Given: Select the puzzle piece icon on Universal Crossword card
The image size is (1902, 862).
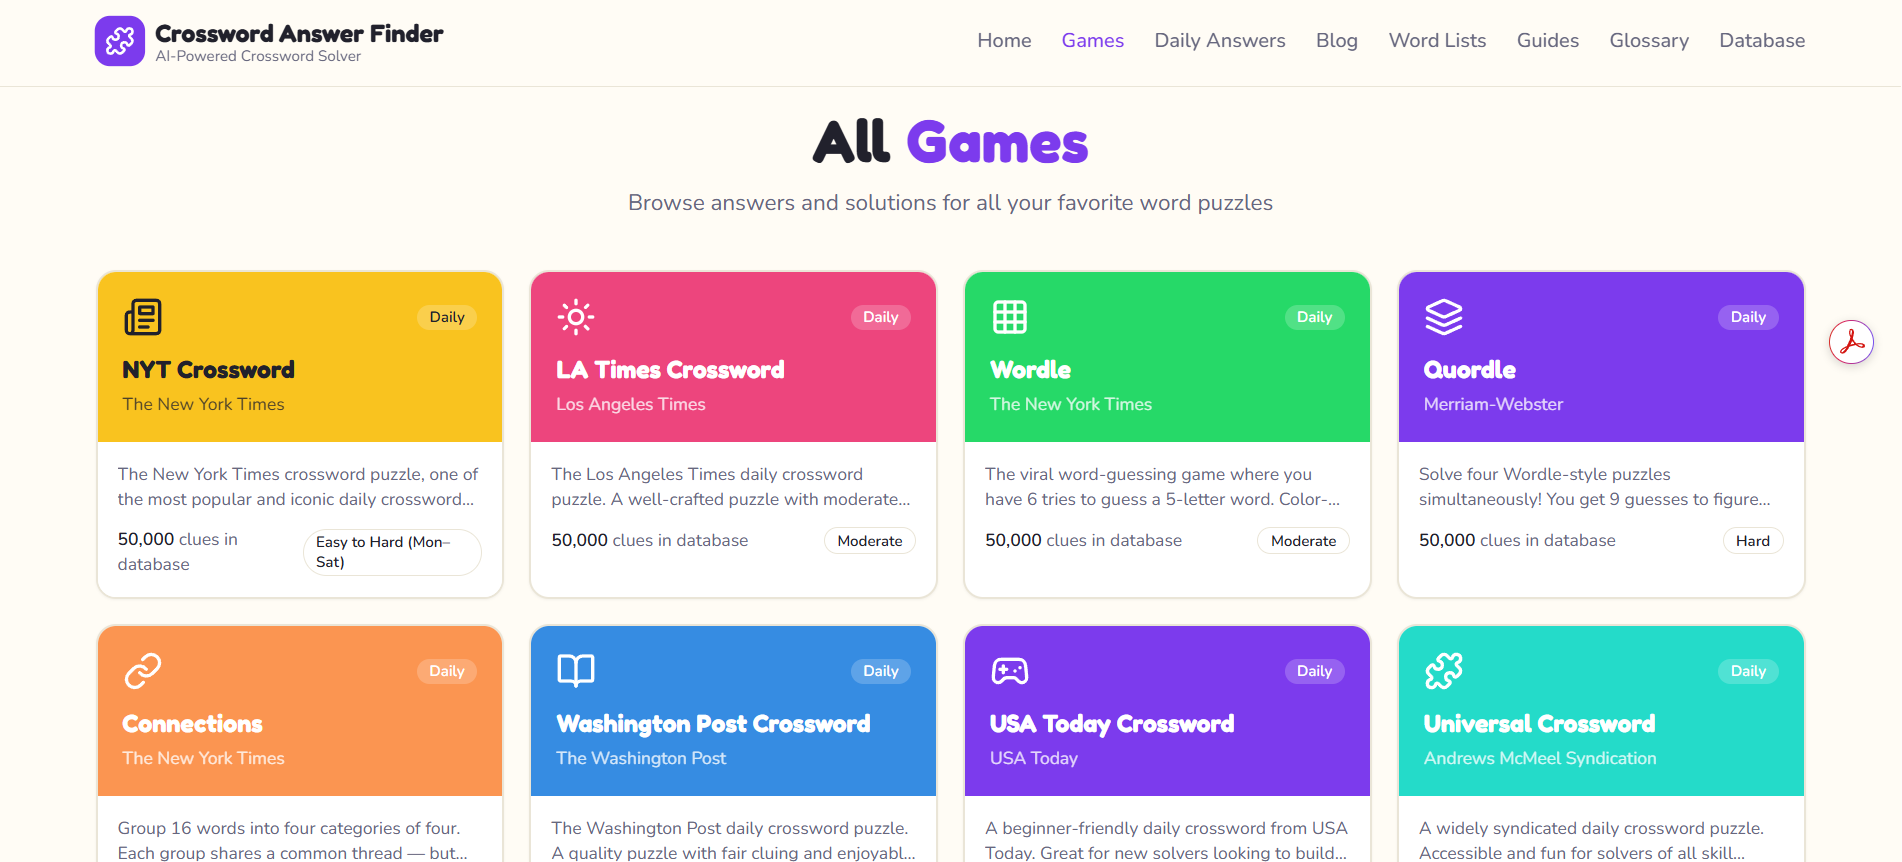Looking at the screenshot, I should (1444, 671).
